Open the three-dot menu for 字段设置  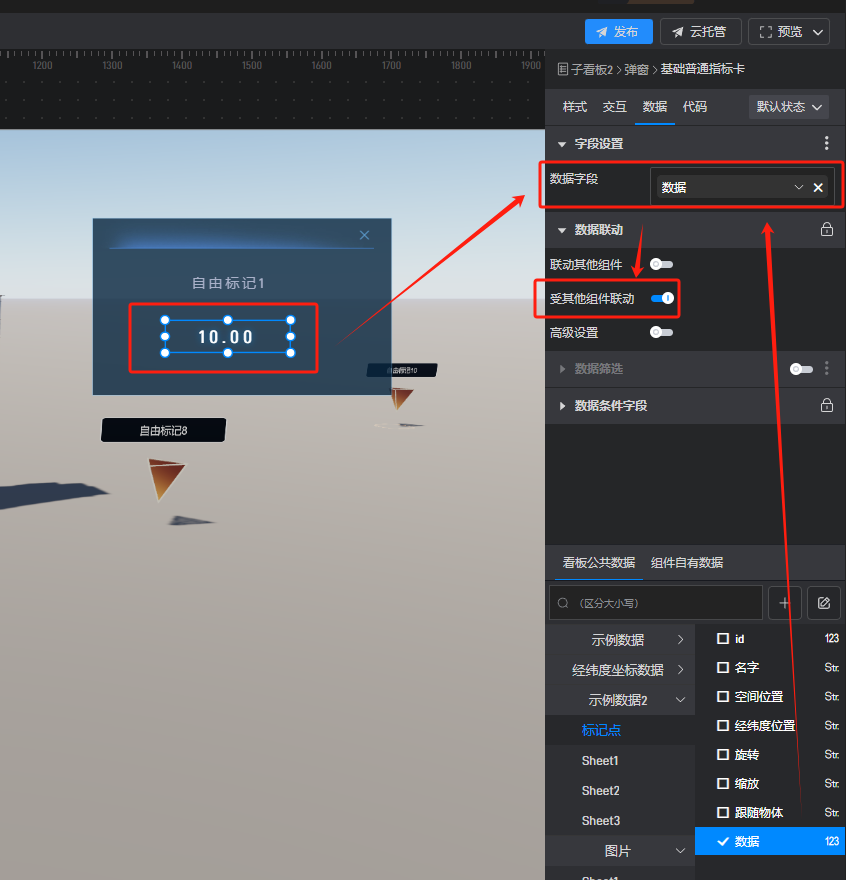tap(826, 143)
